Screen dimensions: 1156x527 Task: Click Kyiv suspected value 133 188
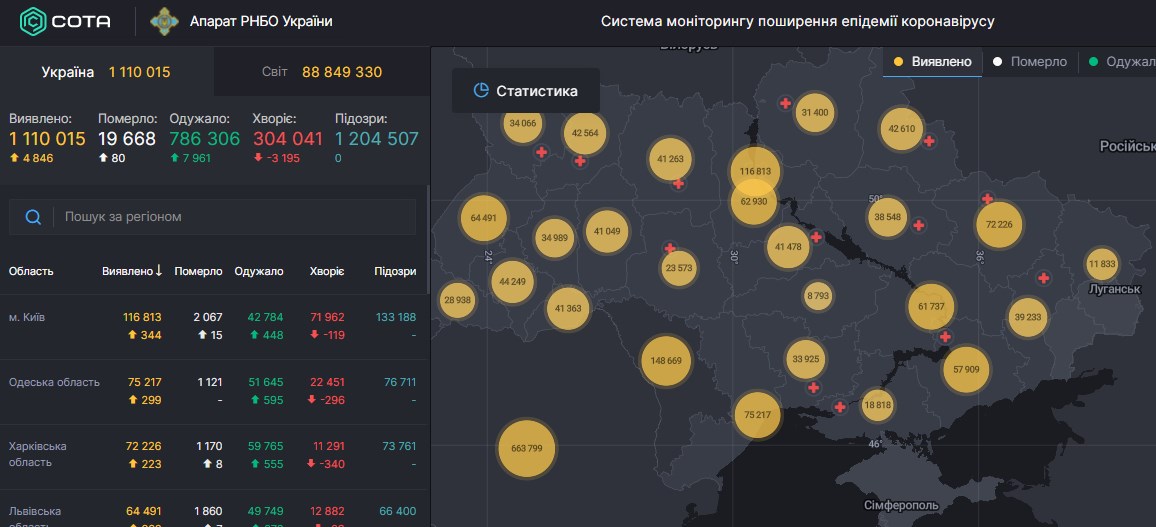395,317
